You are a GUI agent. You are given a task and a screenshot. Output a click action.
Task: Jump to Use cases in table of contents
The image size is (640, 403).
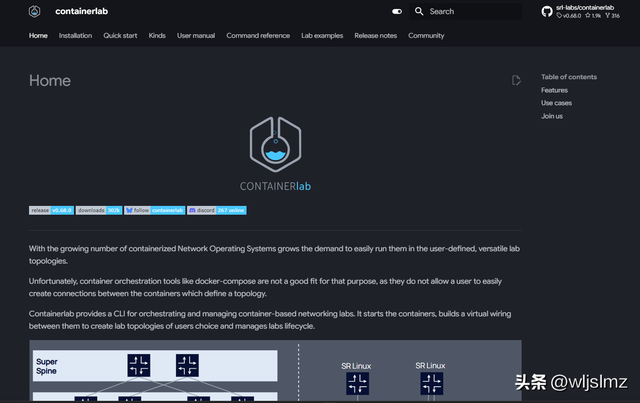[x=556, y=103]
